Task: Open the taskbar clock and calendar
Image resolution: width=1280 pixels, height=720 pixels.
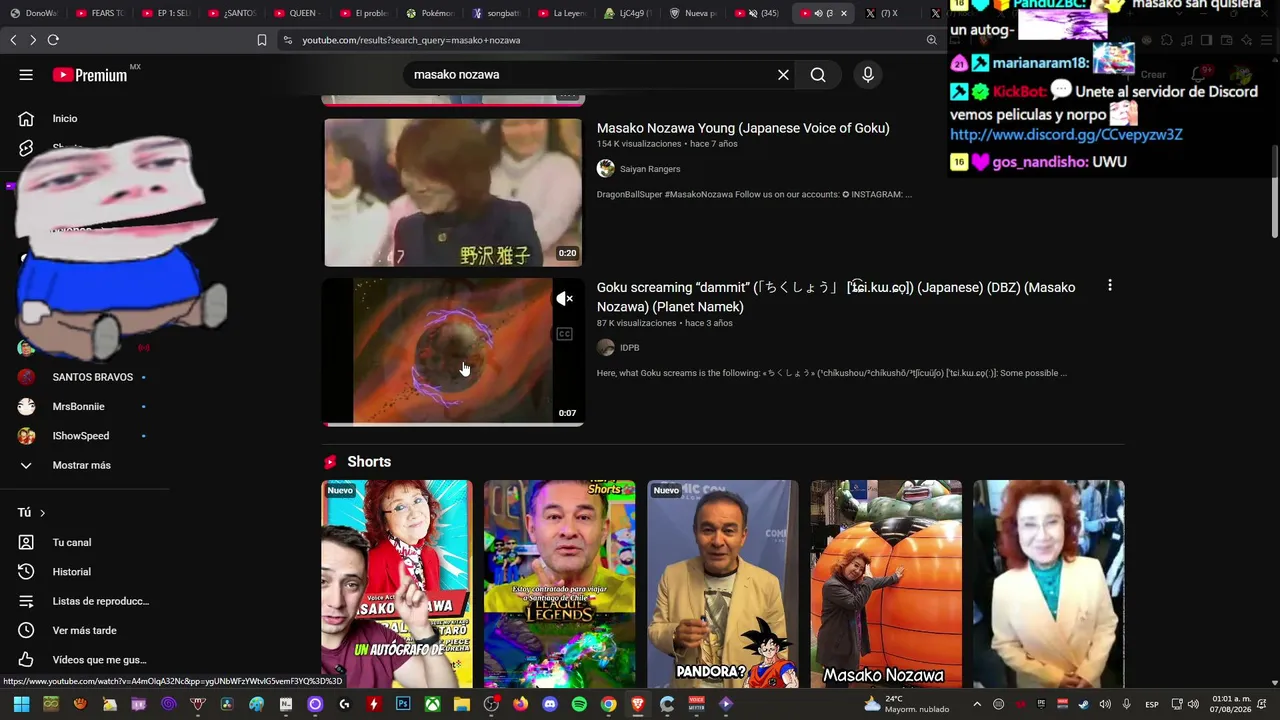Action: point(1231,704)
